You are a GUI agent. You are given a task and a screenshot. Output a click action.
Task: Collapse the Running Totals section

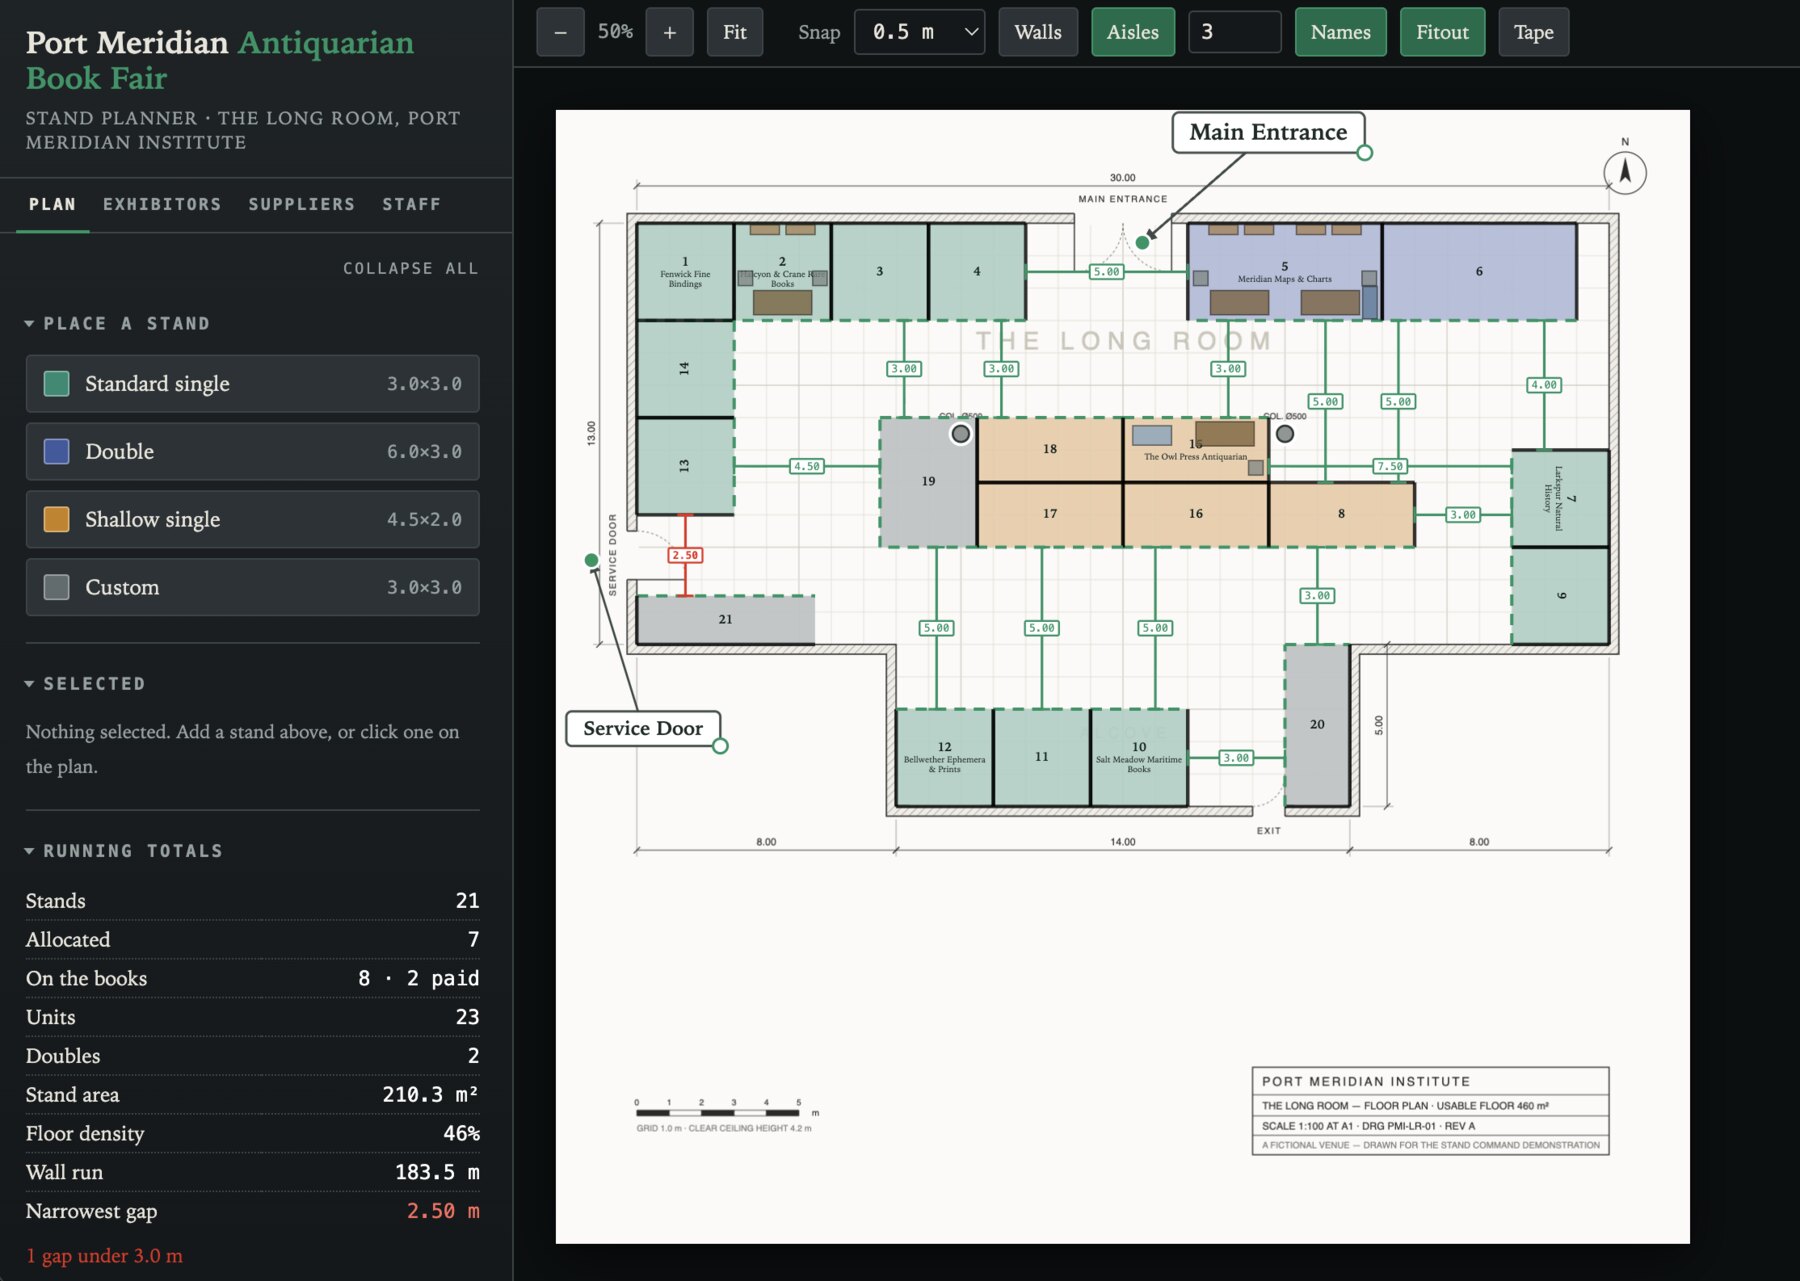124,850
